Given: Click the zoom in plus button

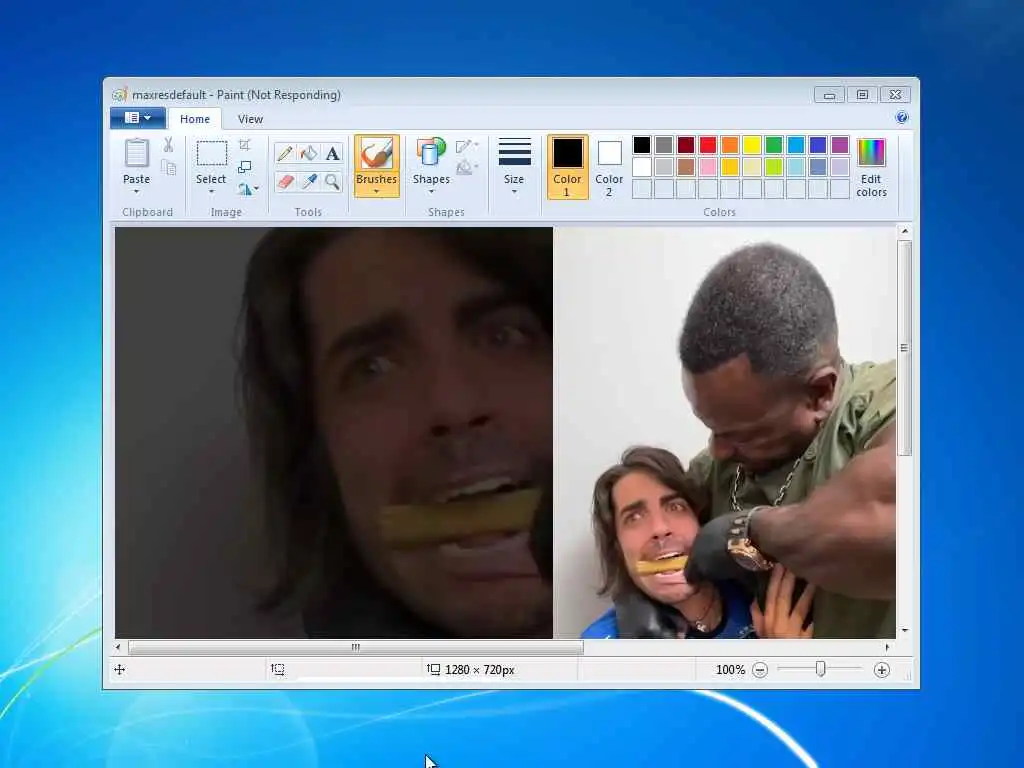Looking at the screenshot, I should (x=882, y=670).
